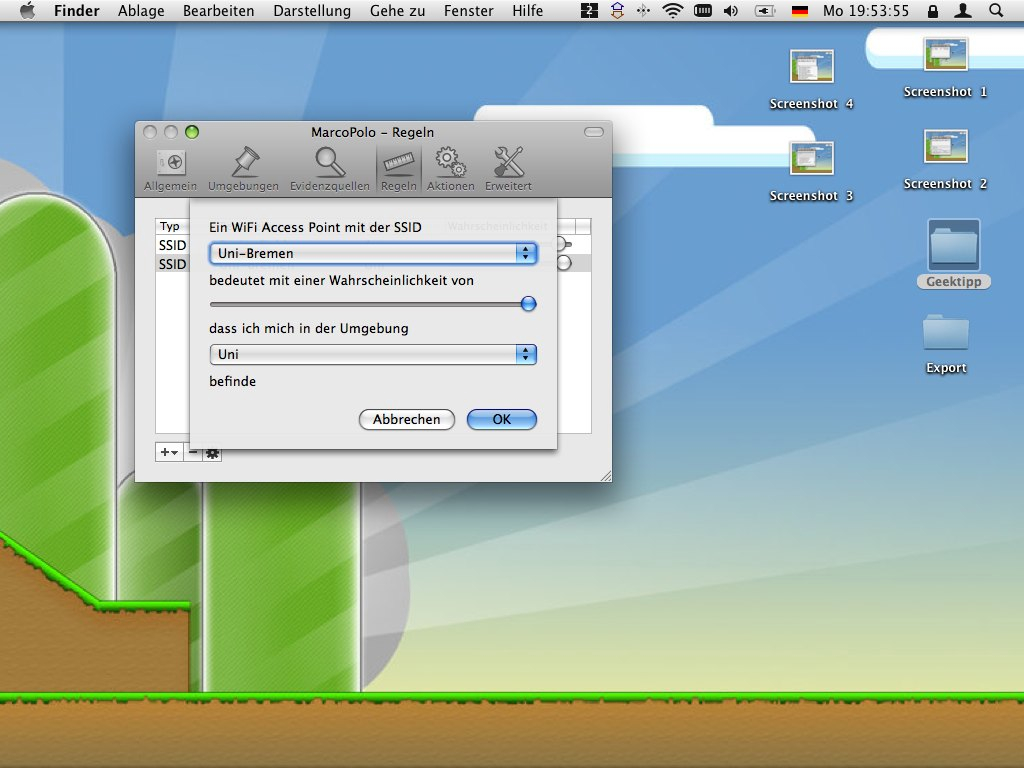Open the Umgebungen pushpin pane

pos(244,170)
